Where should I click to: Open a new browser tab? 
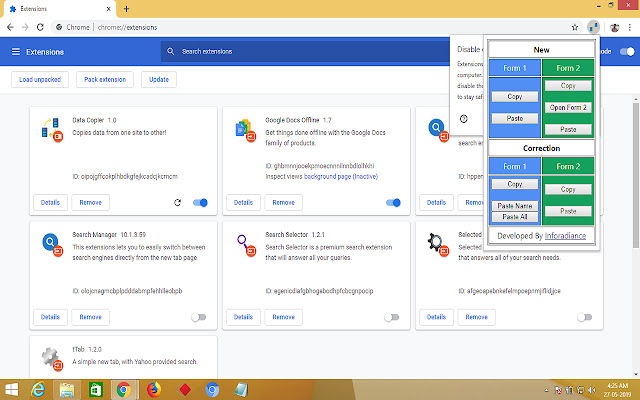(x=126, y=9)
